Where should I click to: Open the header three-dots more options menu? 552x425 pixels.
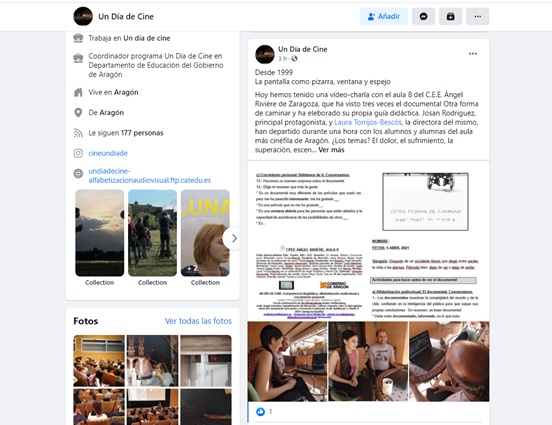click(477, 17)
